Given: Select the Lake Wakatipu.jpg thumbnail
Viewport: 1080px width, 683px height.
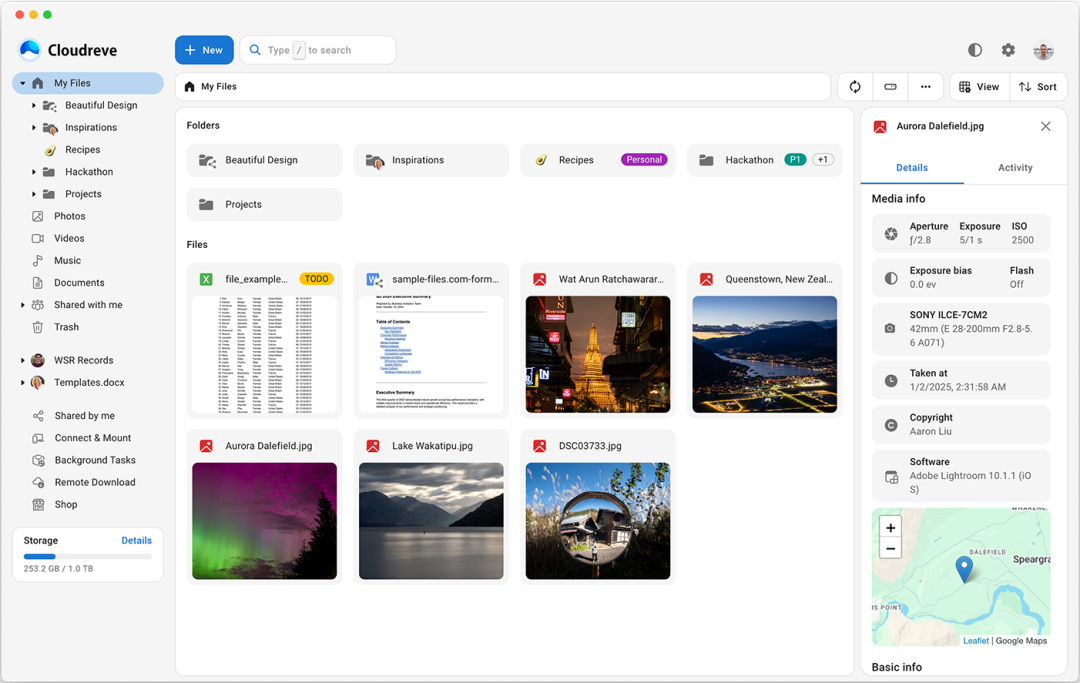Looking at the screenshot, I should [x=431, y=520].
